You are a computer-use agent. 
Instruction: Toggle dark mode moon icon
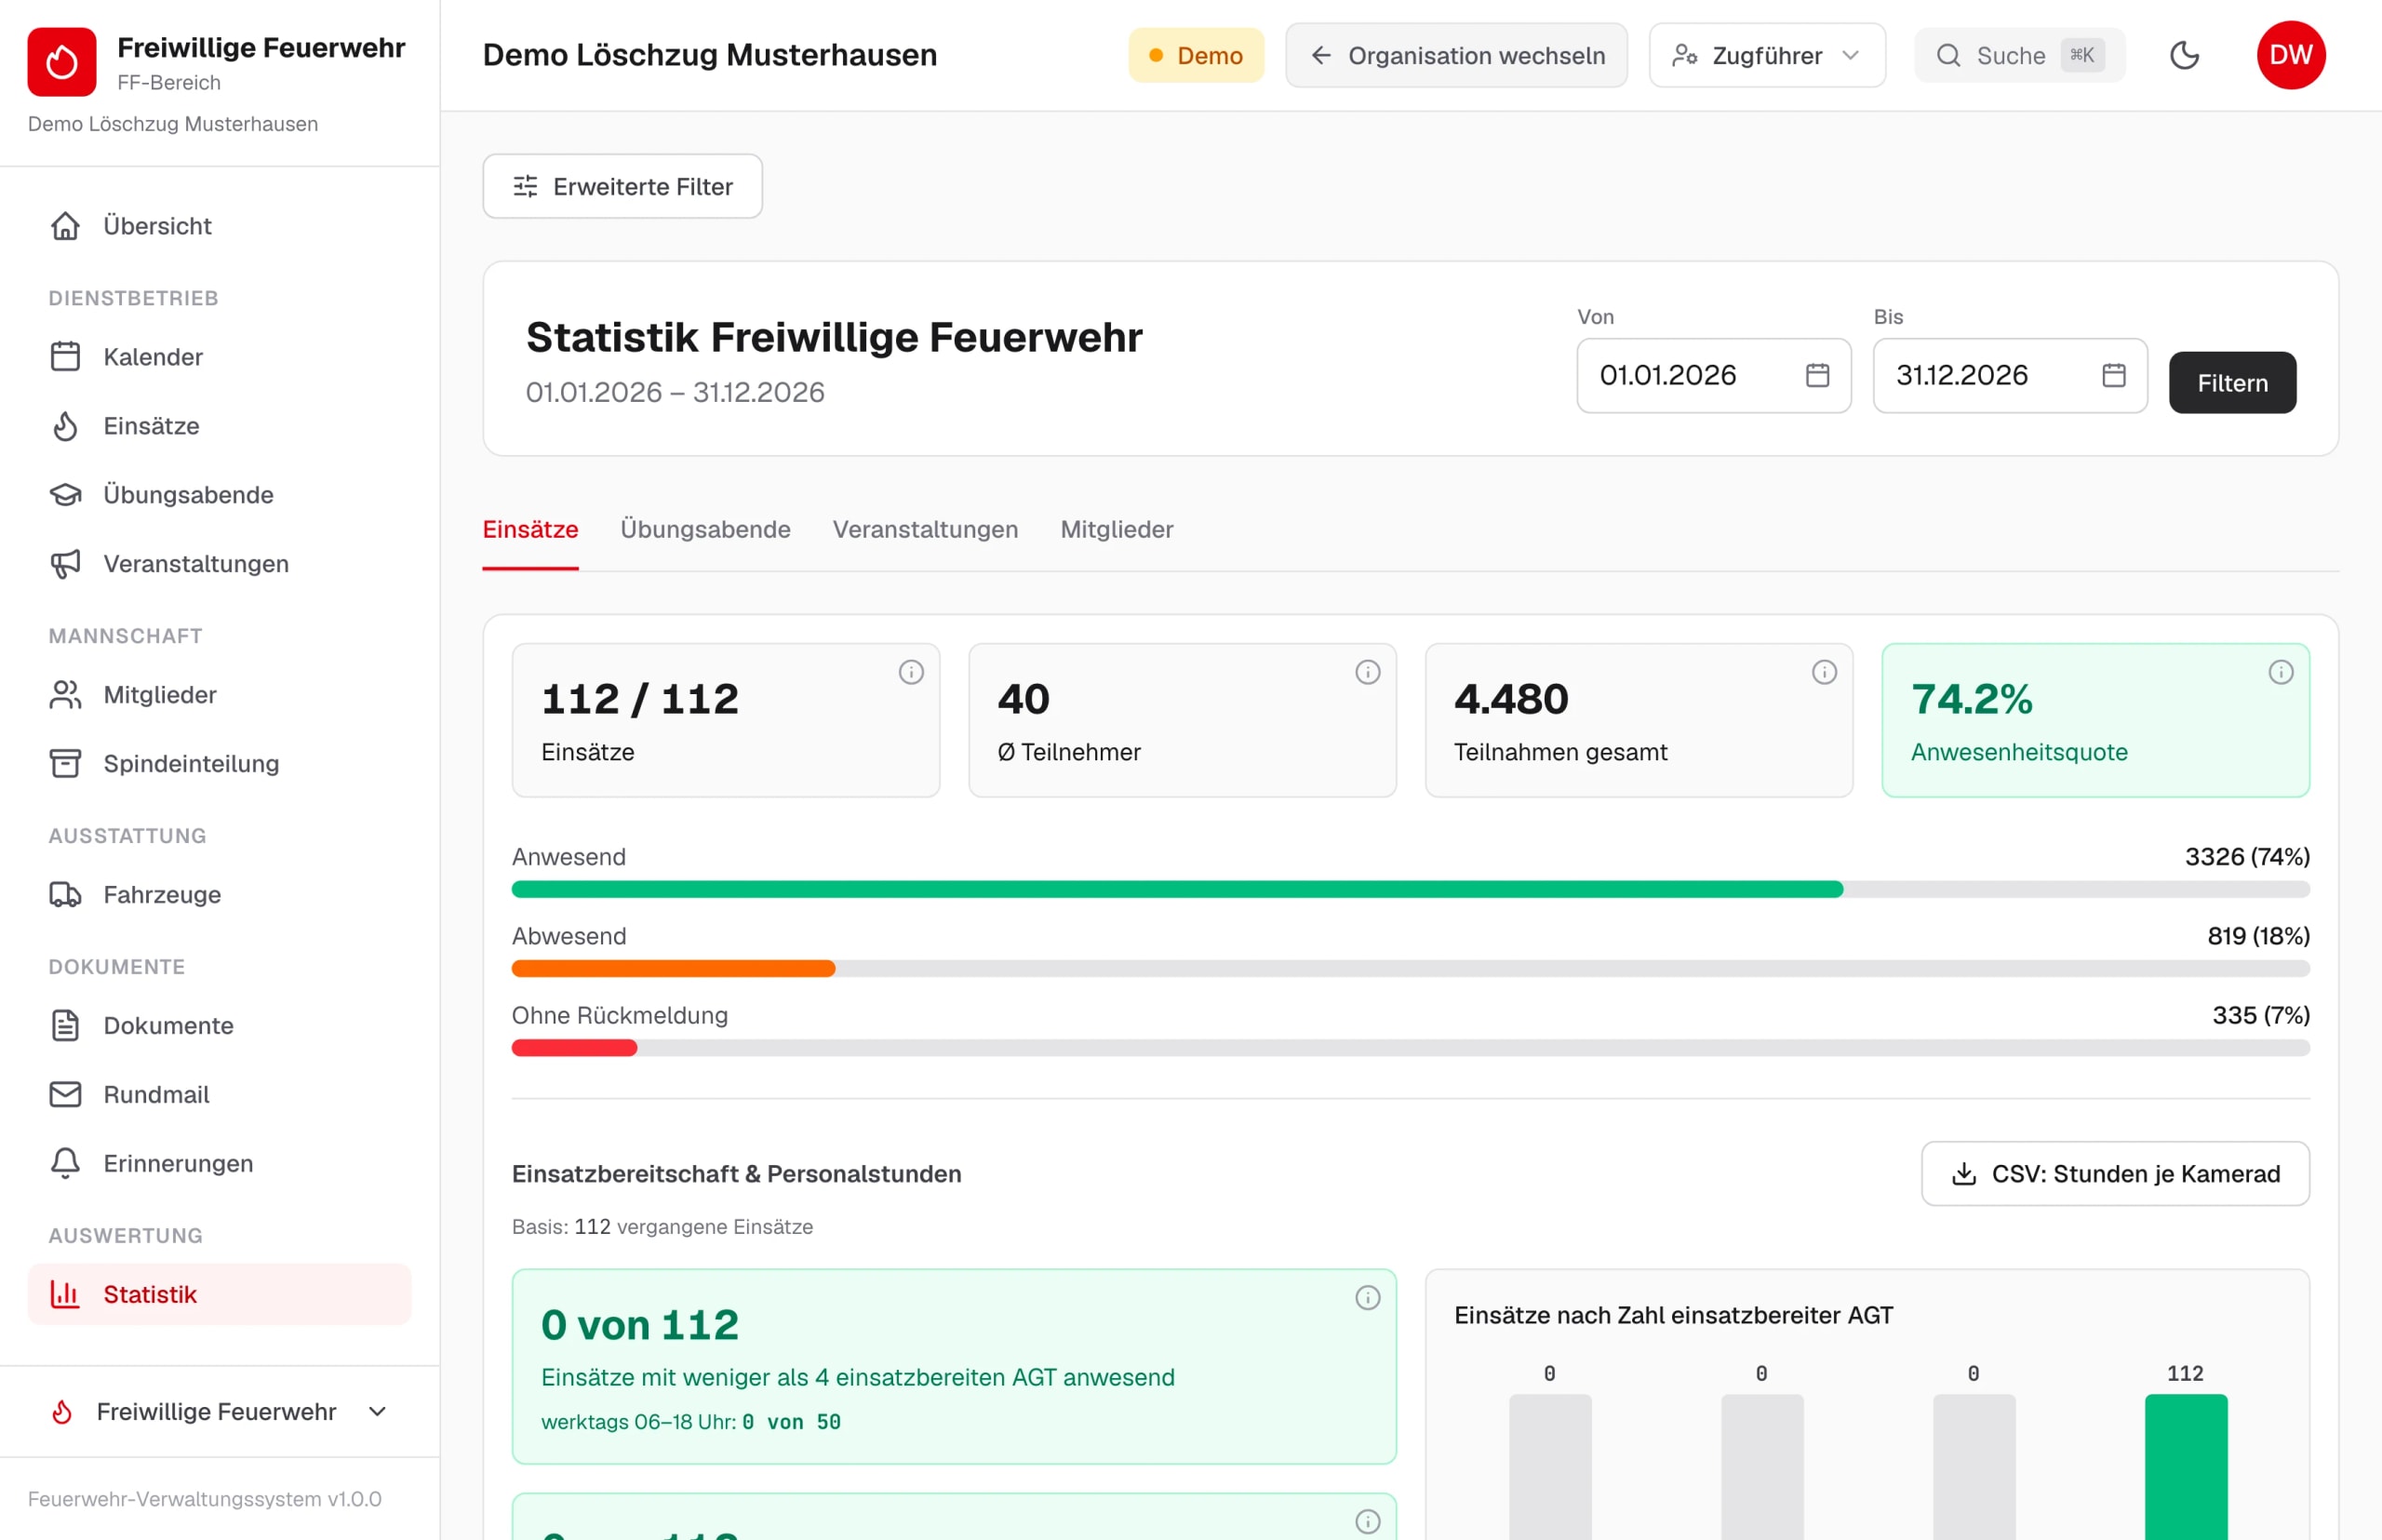click(2185, 55)
